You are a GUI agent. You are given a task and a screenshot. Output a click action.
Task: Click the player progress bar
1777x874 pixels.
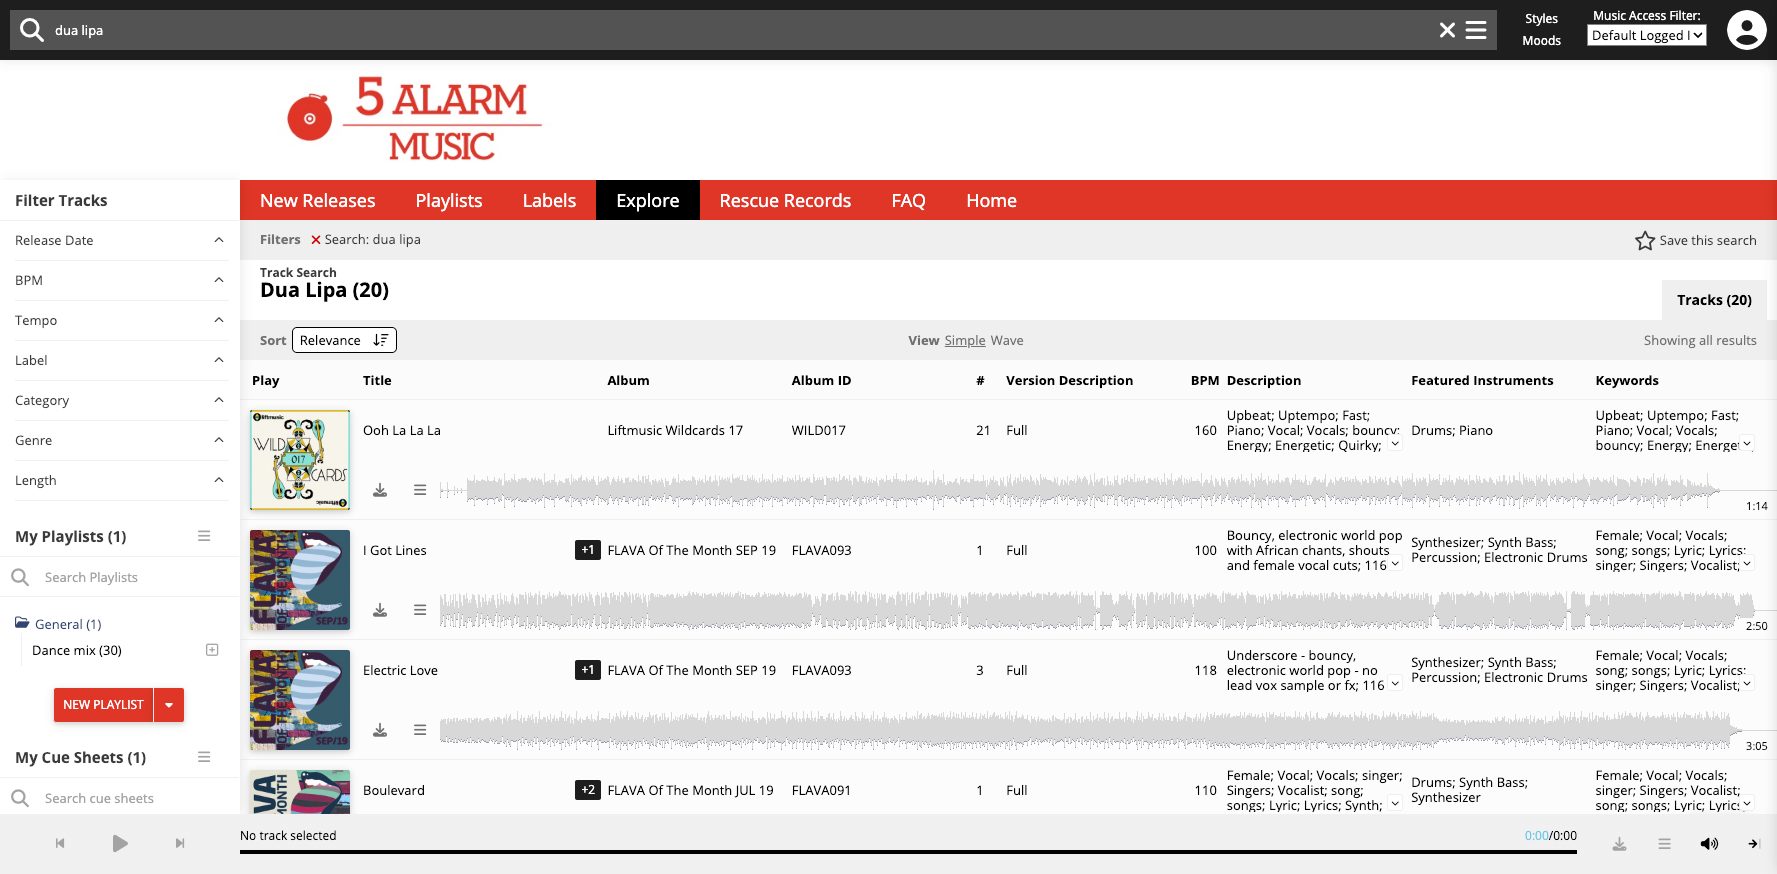pyautogui.click(x=908, y=852)
